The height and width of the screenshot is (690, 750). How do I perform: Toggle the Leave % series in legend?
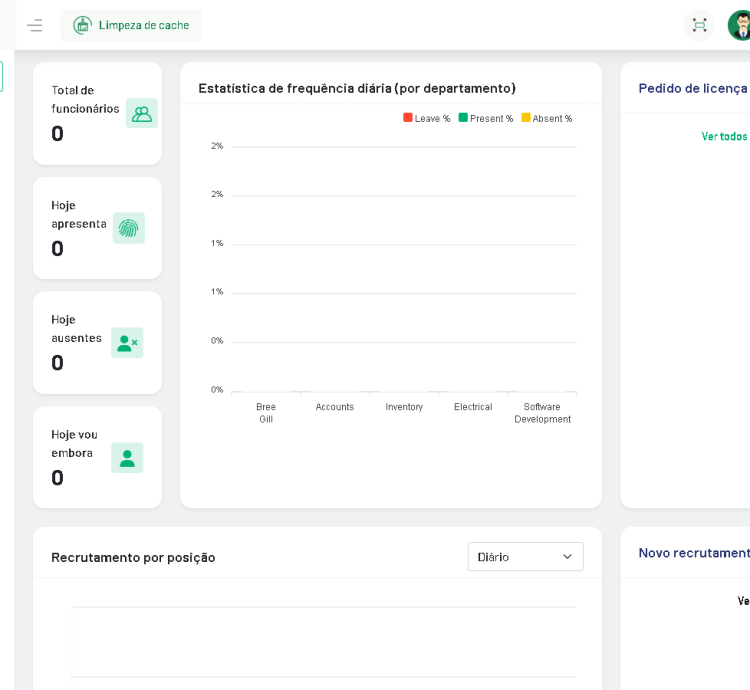427,118
